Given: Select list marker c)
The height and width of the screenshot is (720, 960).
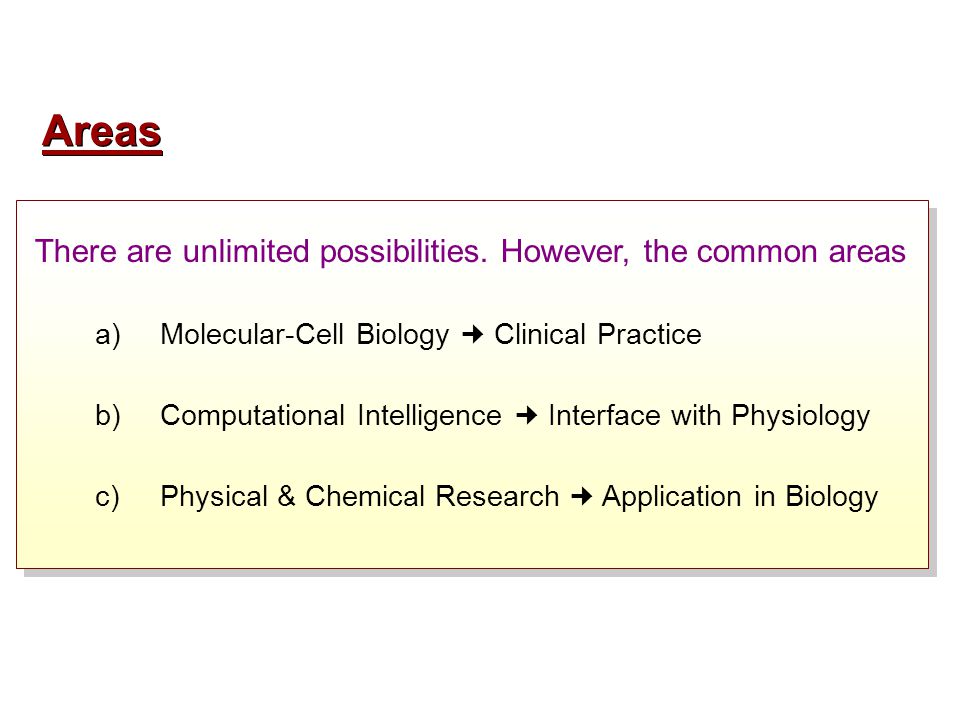Looking at the screenshot, I should coord(107,497).
